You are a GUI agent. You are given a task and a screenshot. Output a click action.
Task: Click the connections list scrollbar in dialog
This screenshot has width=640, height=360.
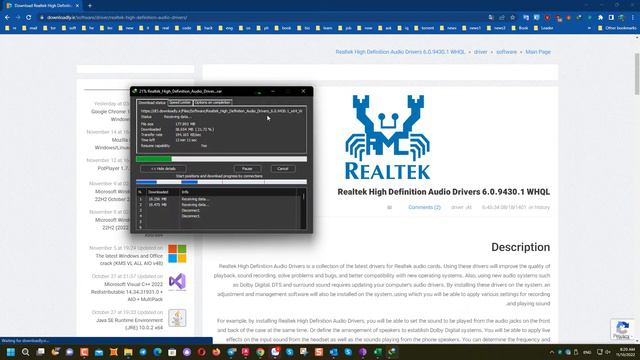click(x=303, y=209)
